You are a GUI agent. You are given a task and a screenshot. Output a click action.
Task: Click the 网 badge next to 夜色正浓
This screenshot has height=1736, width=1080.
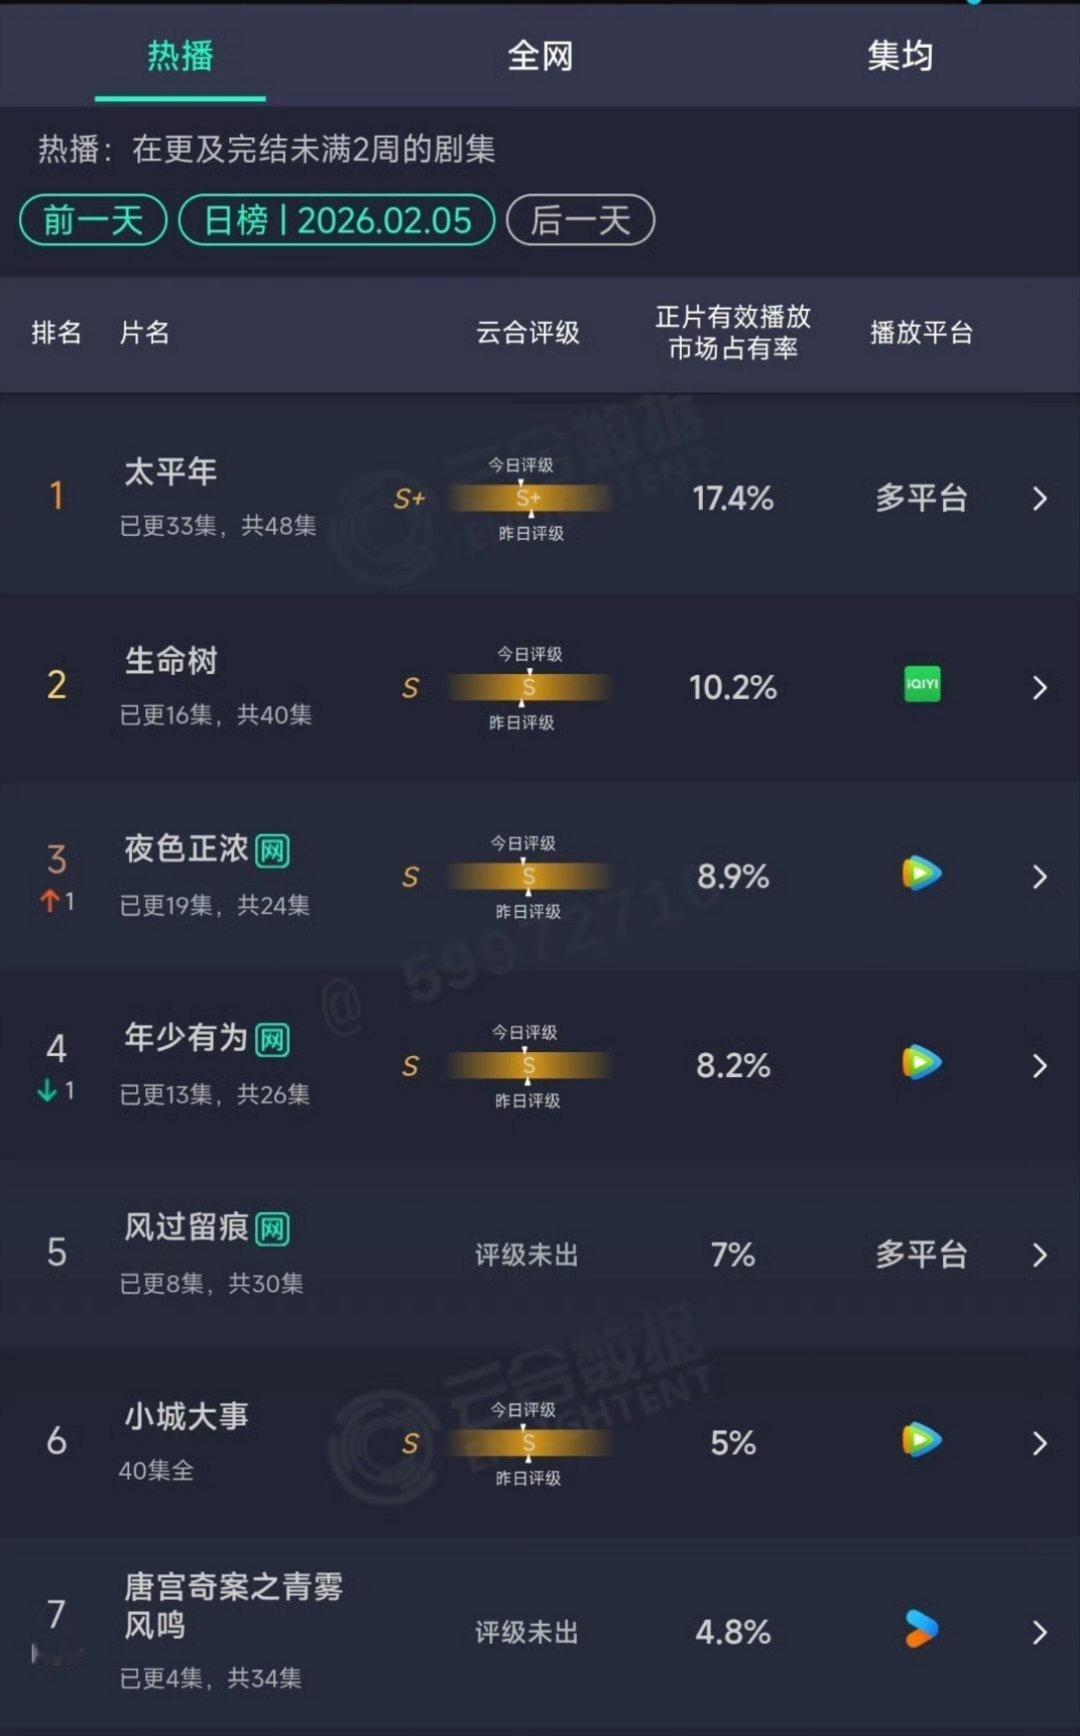tap(273, 851)
